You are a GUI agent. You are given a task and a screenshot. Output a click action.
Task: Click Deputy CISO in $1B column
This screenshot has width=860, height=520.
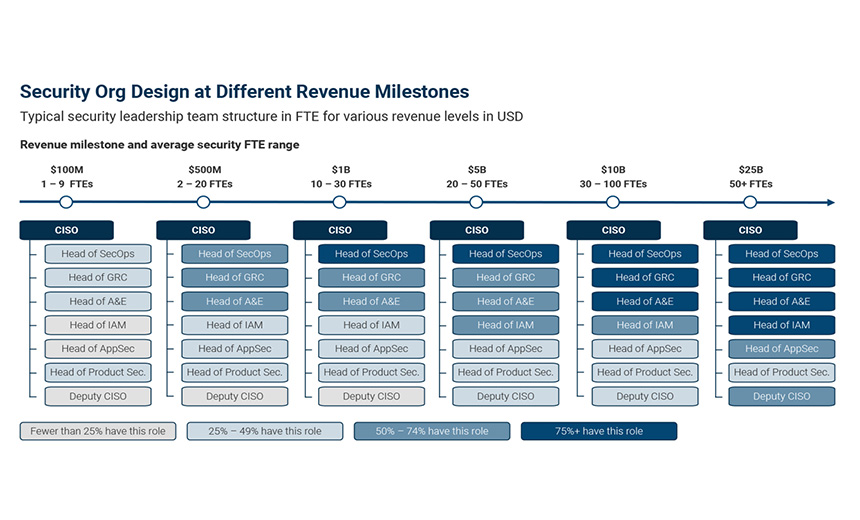371,397
